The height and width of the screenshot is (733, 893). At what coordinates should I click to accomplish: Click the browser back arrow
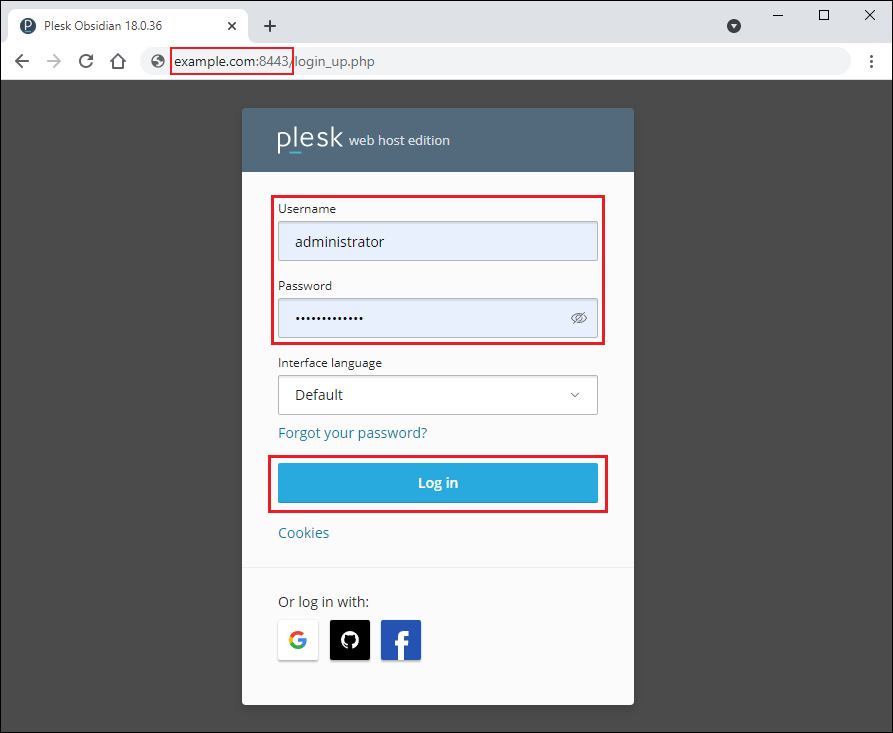coord(22,62)
